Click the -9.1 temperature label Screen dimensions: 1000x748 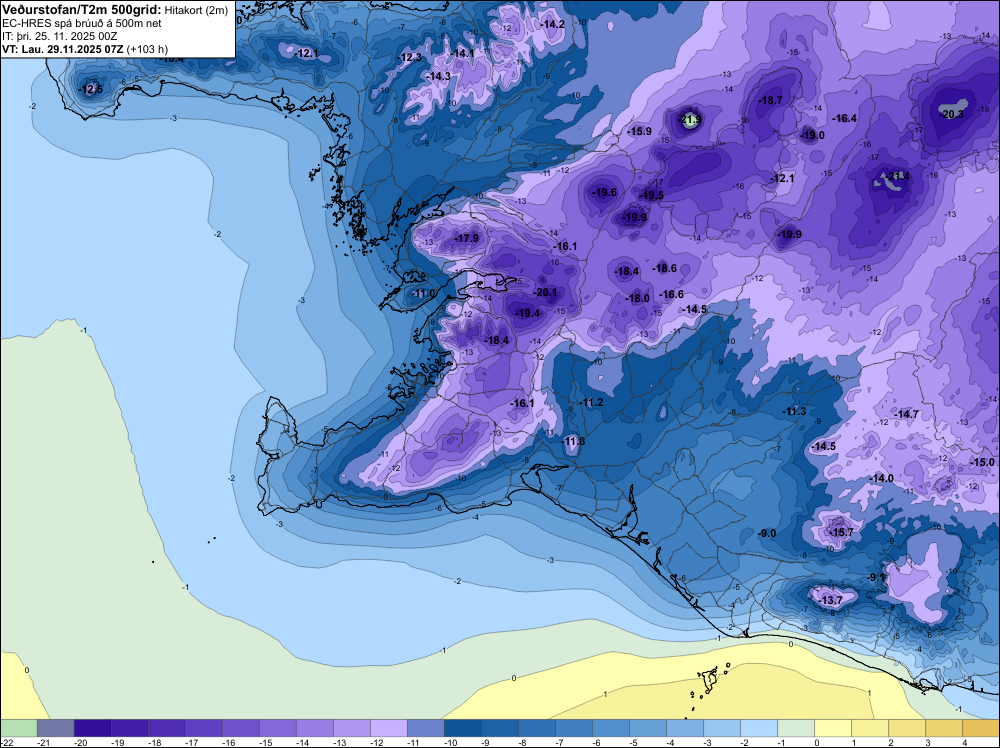click(877, 577)
